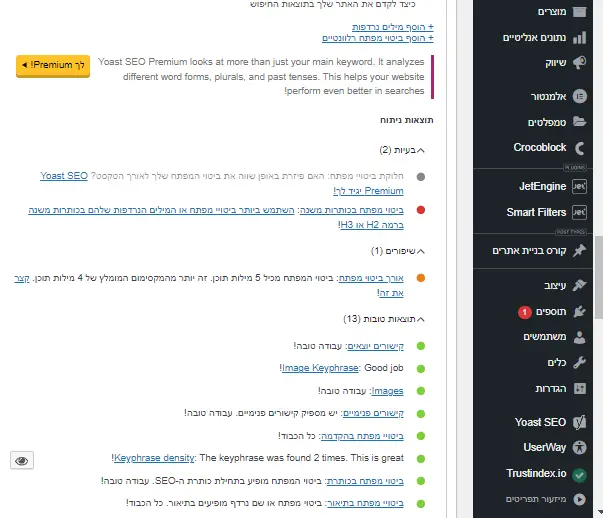Image resolution: width=603 pixels, height=518 pixels.
Task: Toggle the eye highlight button
Action: (22, 460)
